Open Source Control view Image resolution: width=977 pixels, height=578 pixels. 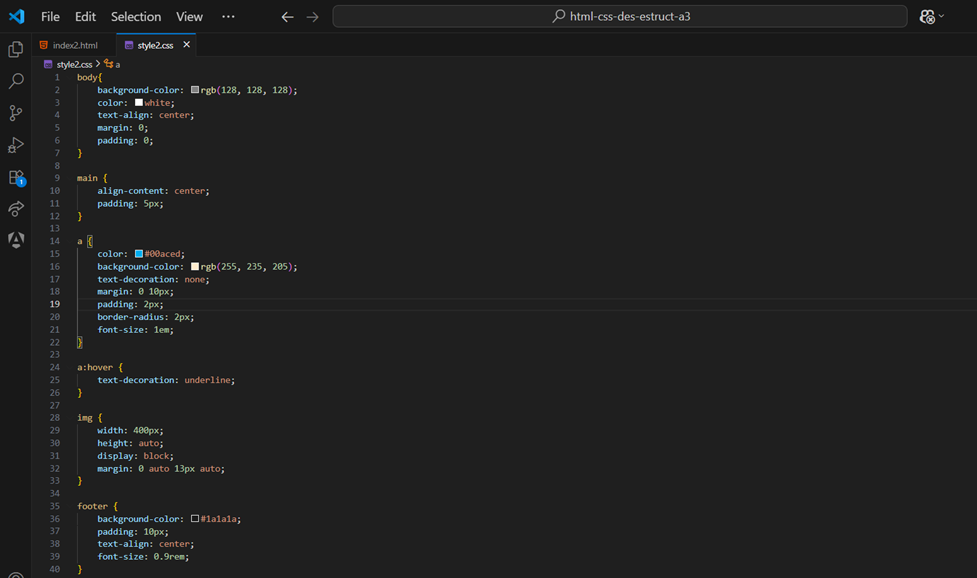pos(16,113)
